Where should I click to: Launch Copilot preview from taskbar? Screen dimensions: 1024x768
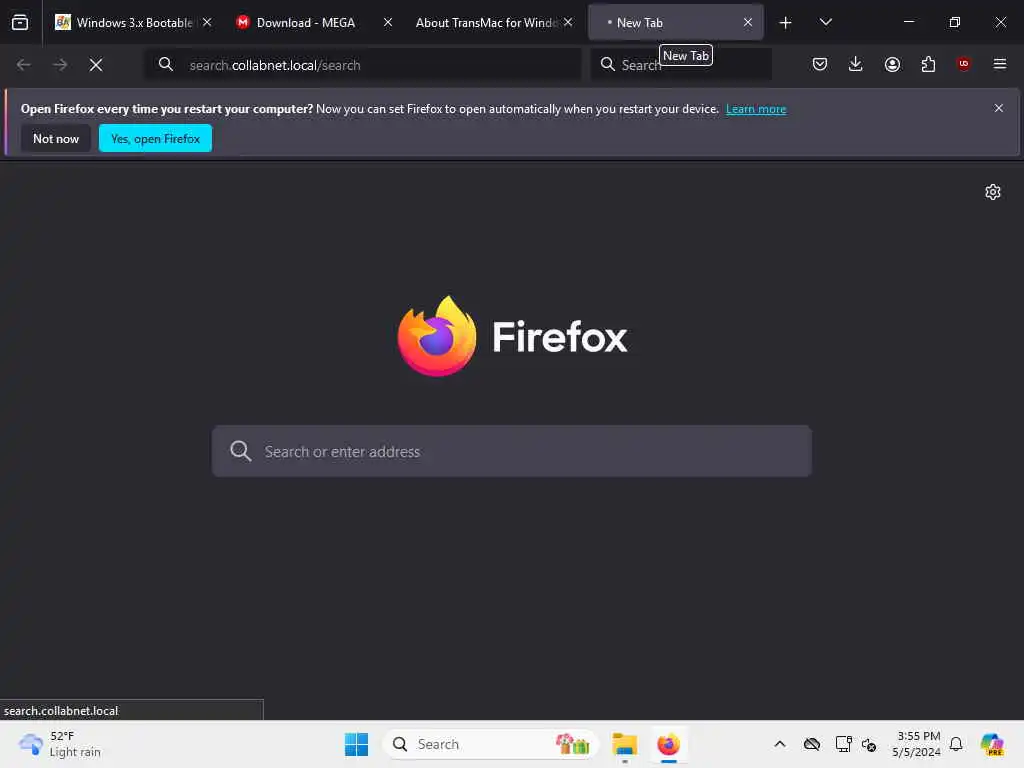(992, 744)
